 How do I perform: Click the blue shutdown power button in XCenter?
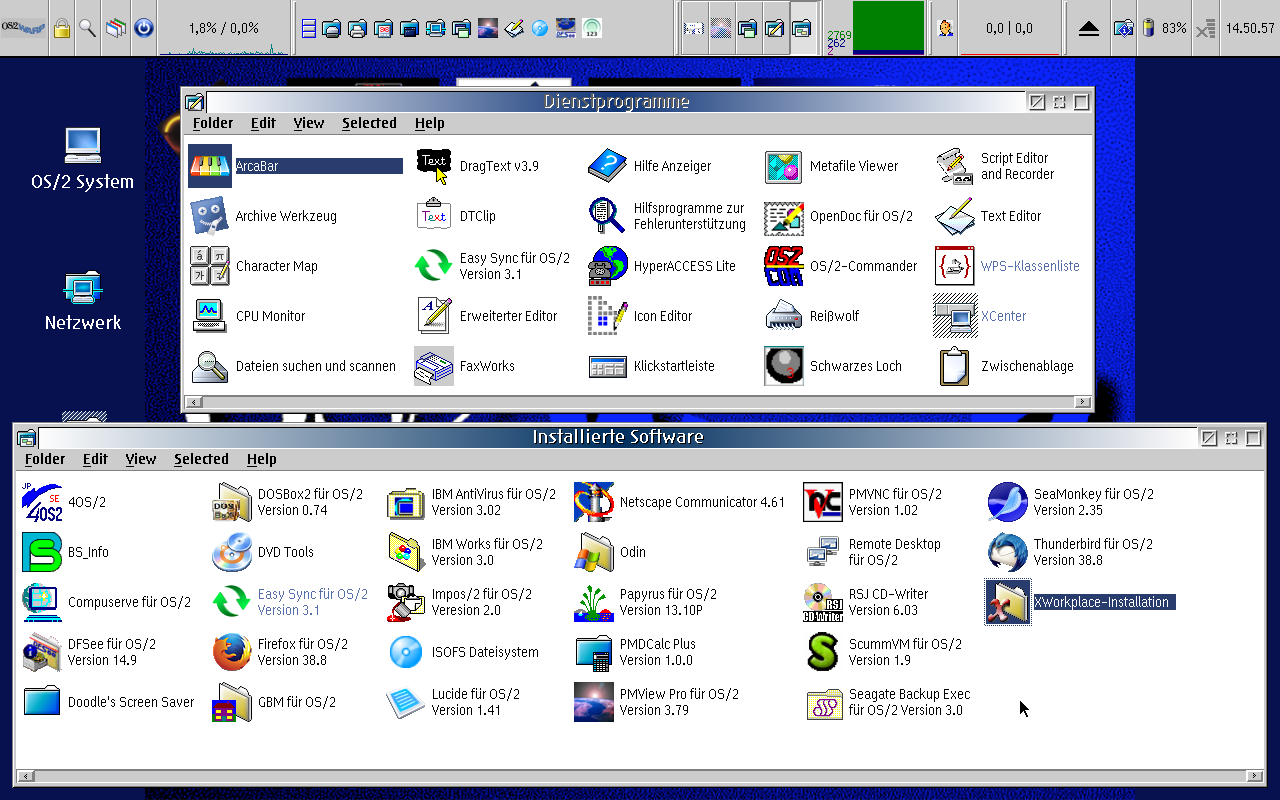[x=143, y=28]
